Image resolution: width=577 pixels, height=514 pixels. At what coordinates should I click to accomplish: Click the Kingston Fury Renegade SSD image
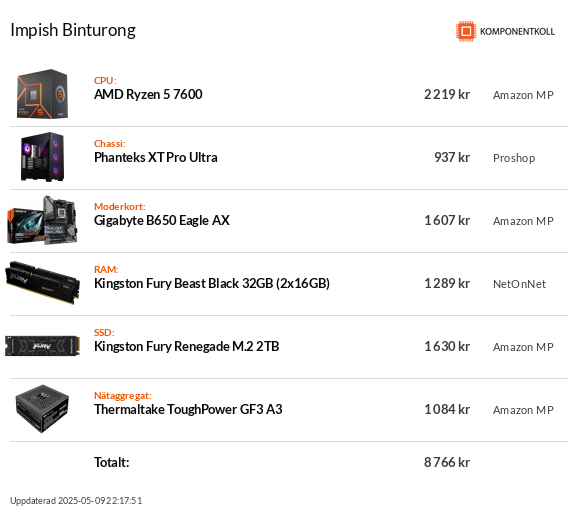(43, 346)
